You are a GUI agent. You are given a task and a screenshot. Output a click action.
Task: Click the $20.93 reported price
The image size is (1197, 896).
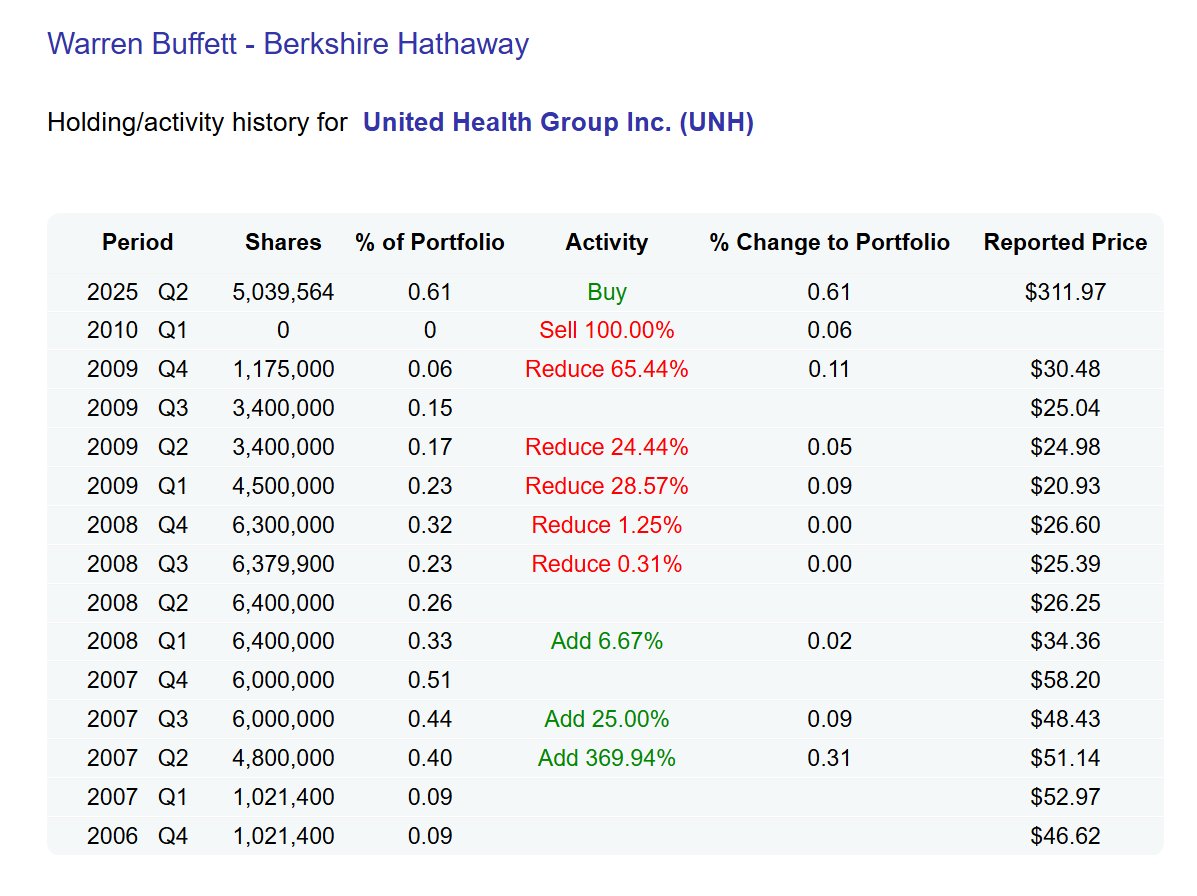click(x=1065, y=486)
